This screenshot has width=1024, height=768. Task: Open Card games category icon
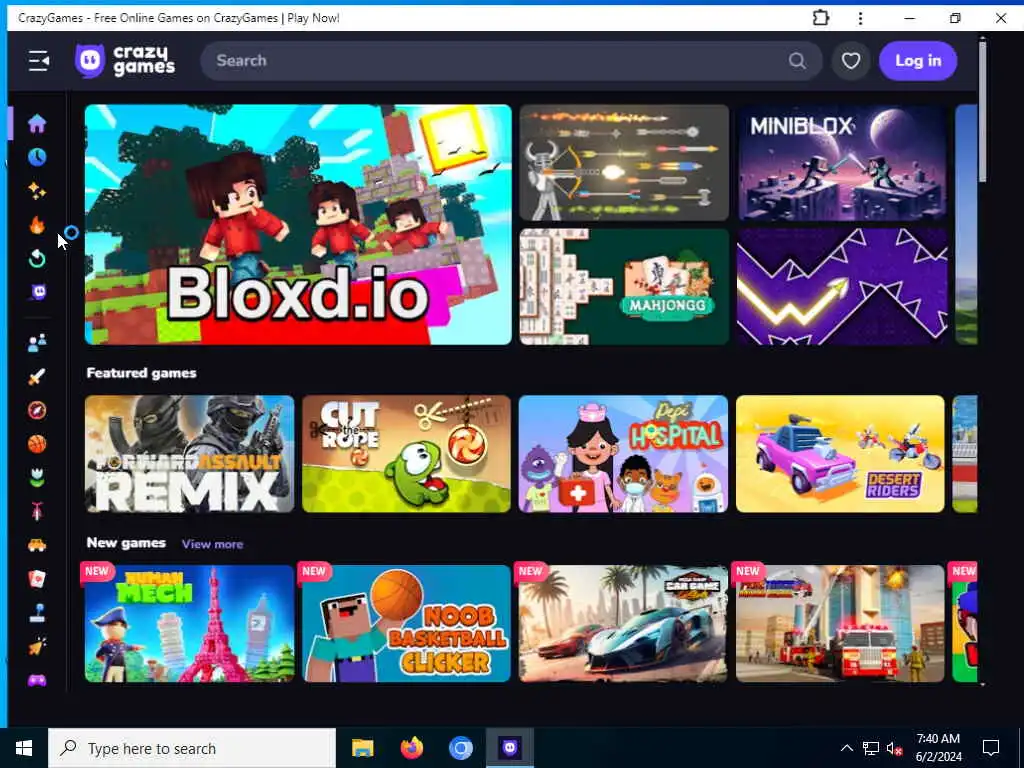pyautogui.click(x=37, y=579)
